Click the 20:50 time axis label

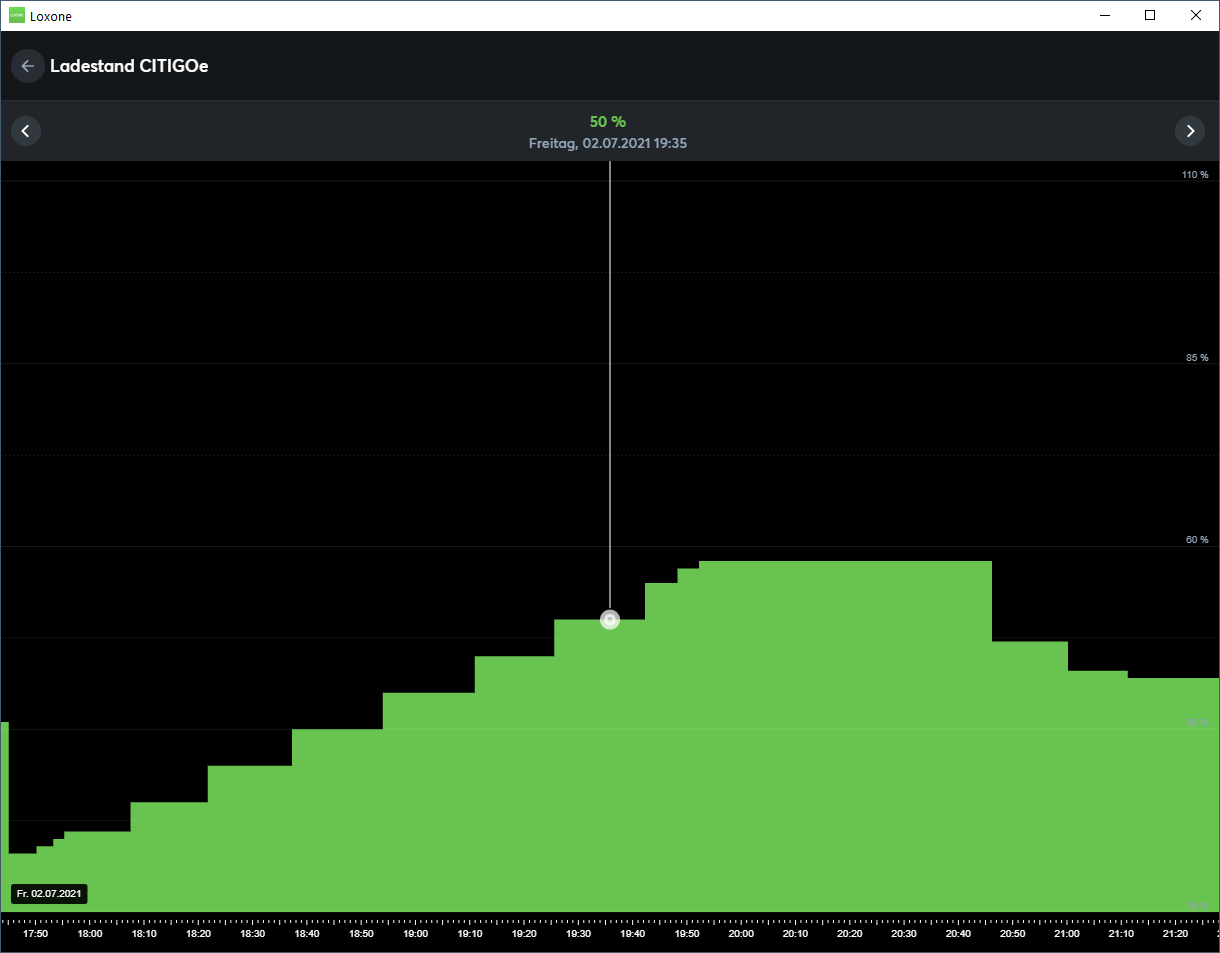pos(1012,934)
